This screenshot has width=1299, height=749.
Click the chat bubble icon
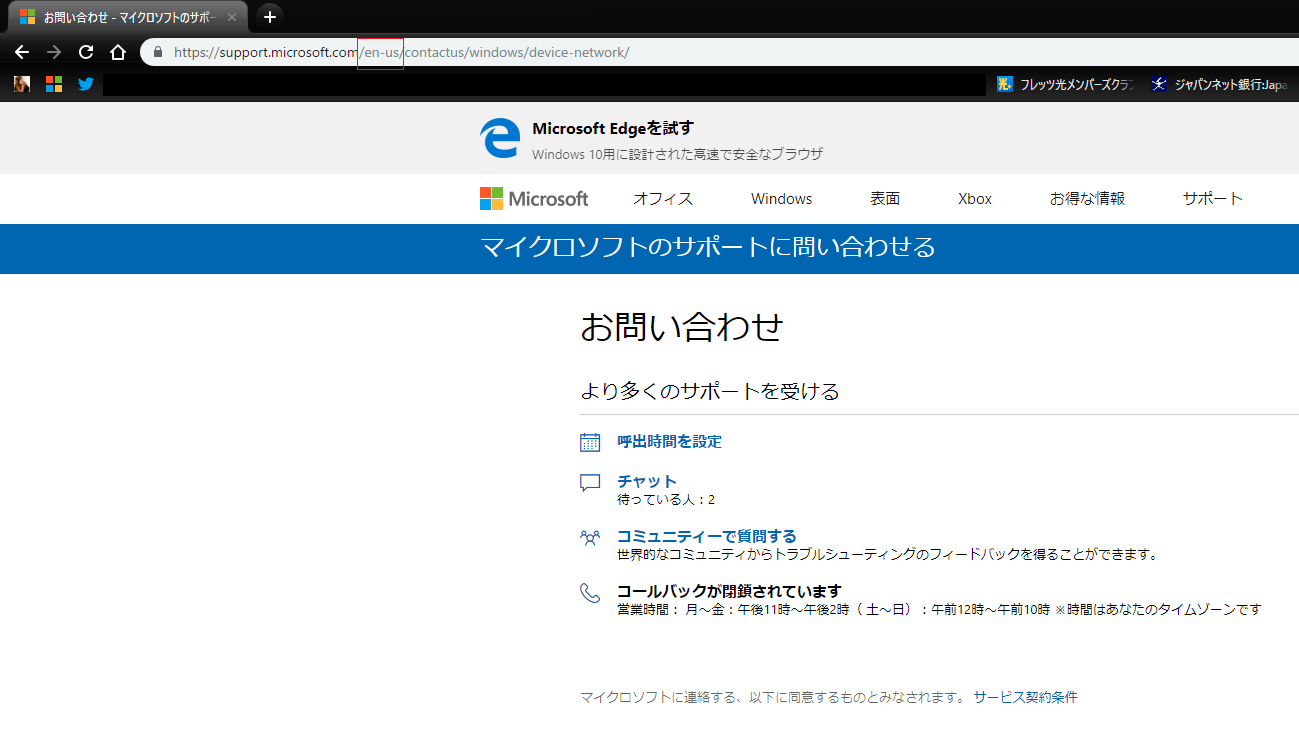590,483
